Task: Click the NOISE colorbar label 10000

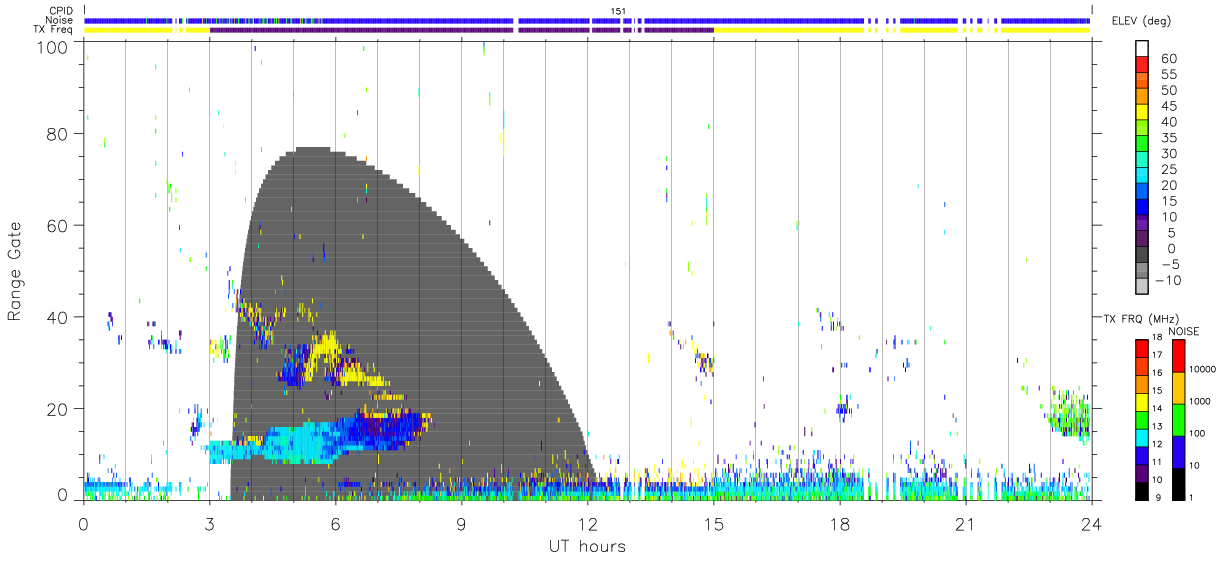Action: (1204, 369)
